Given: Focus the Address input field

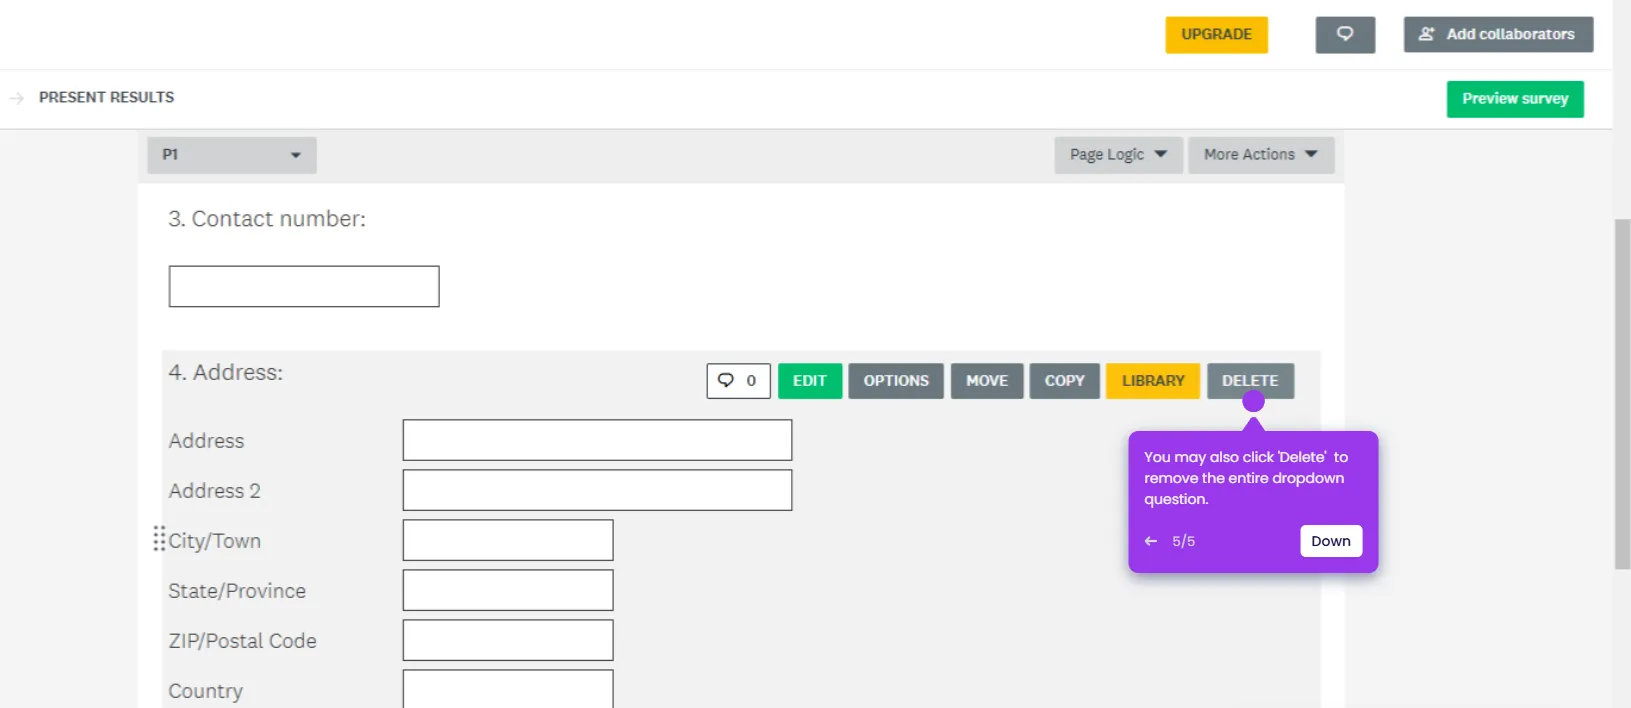Looking at the screenshot, I should 597,440.
